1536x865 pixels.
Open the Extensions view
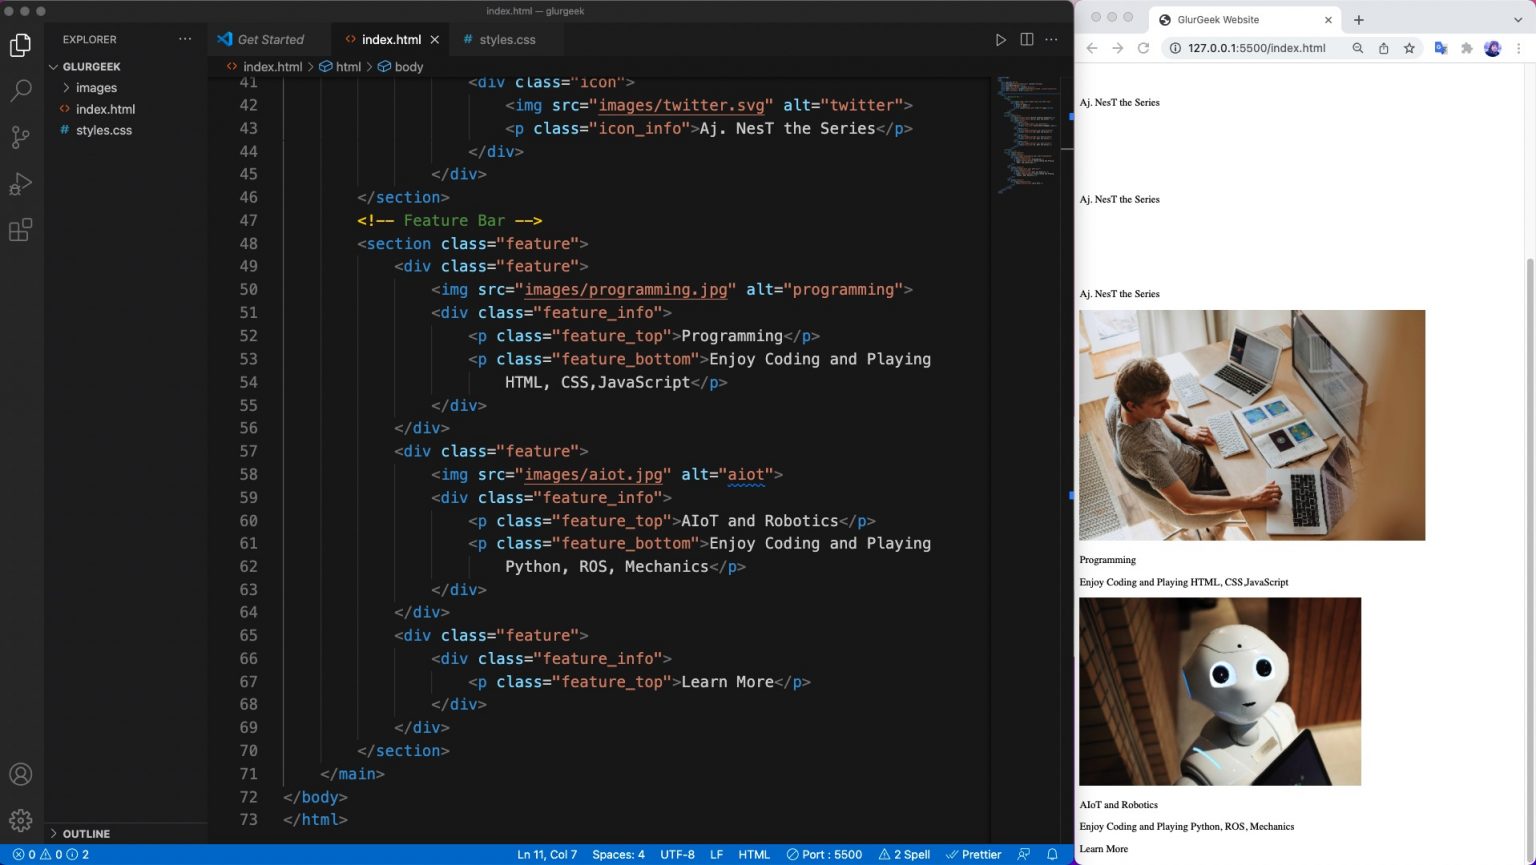pyautogui.click(x=20, y=230)
